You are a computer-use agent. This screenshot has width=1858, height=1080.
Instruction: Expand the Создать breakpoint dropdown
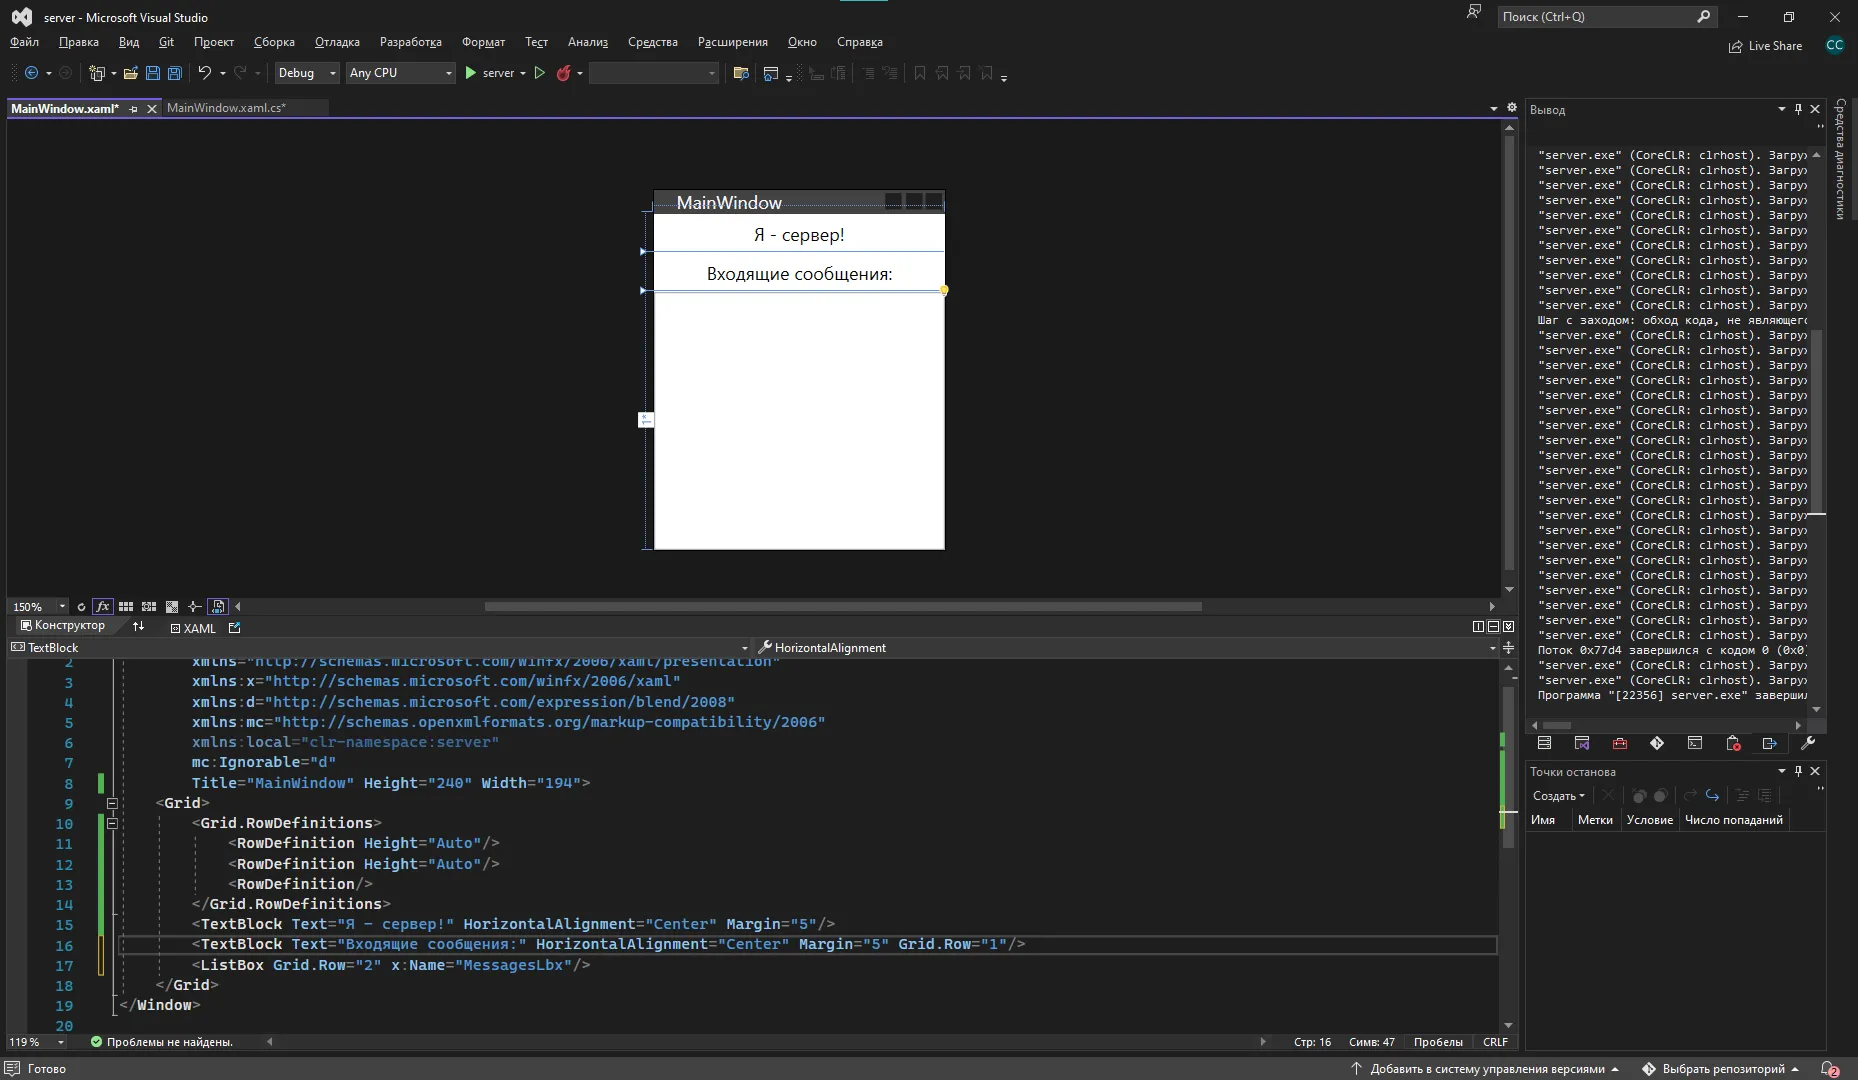click(x=1559, y=796)
